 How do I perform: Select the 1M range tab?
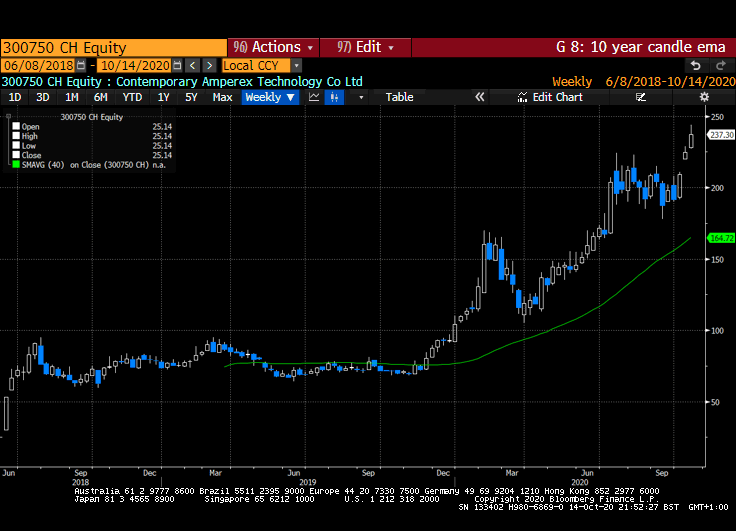(71, 97)
